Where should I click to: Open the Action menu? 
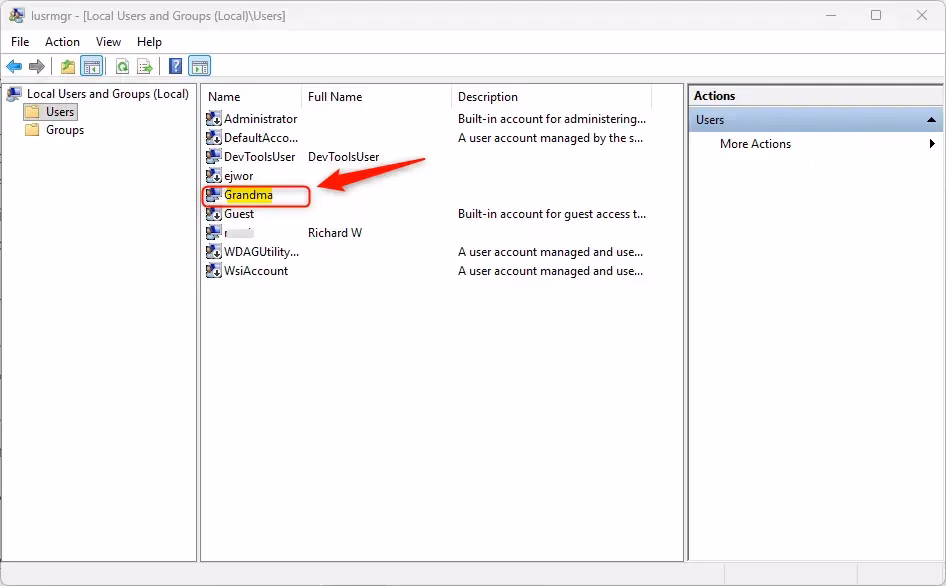62,42
